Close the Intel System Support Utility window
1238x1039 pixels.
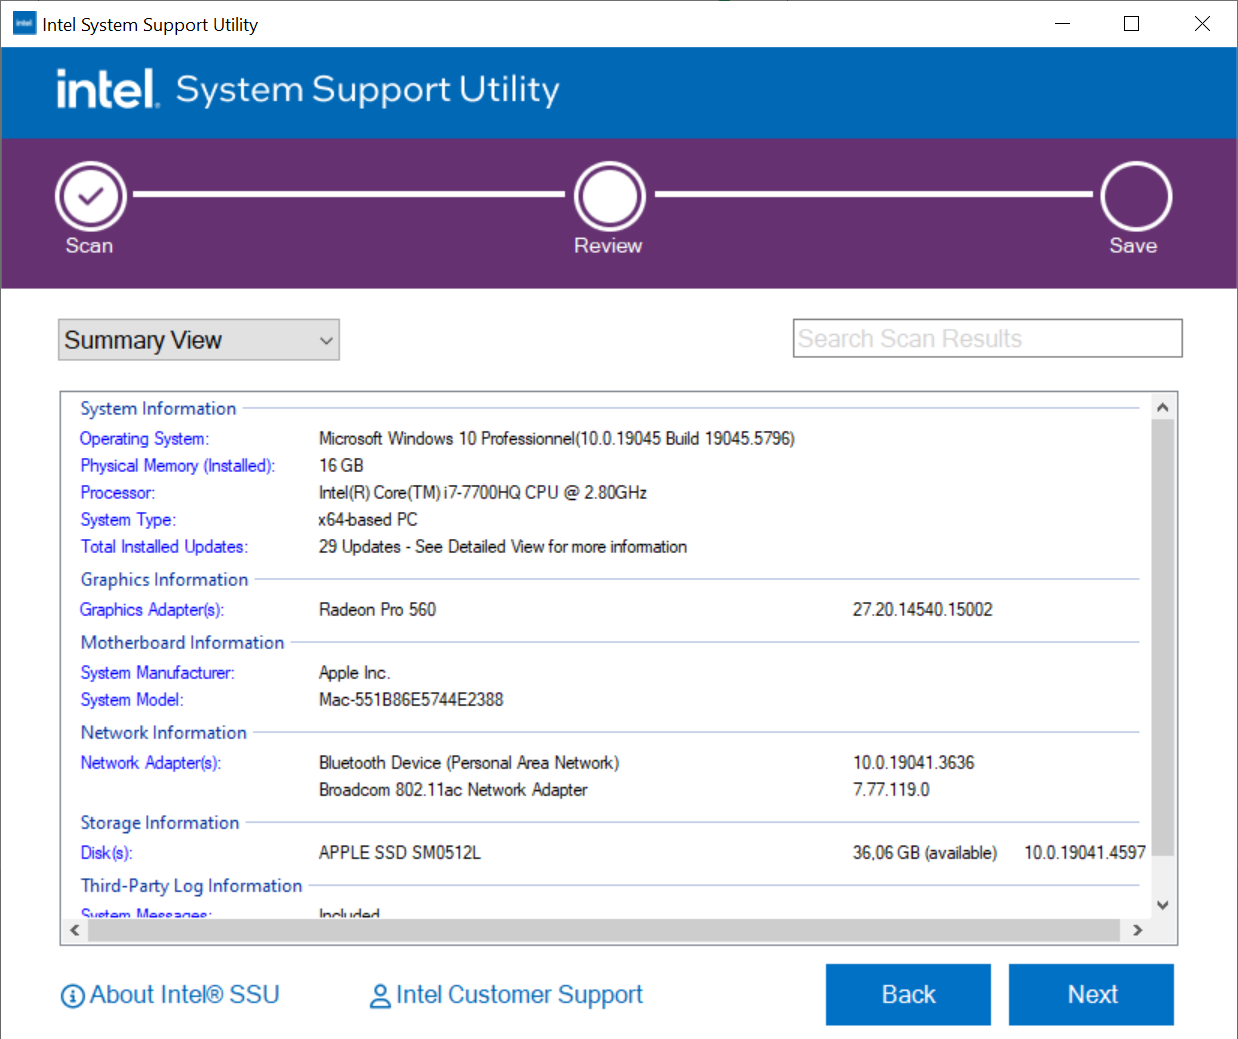pos(1202,24)
